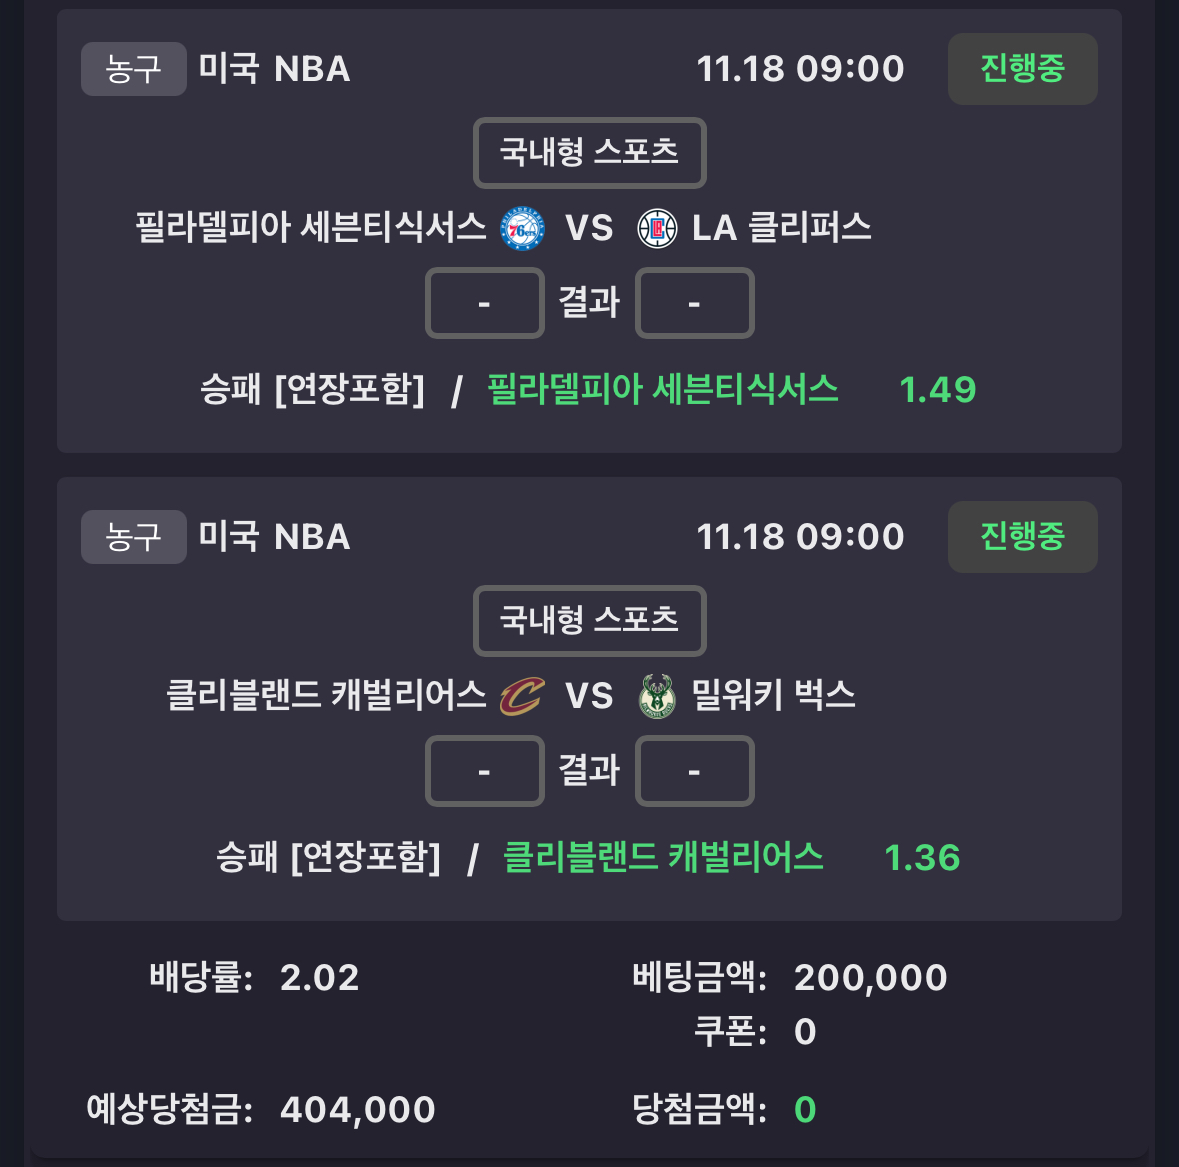Click the Cleveland Cavaliers team logo
The width and height of the screenshot is (1179, 1167).
point(522,697)
